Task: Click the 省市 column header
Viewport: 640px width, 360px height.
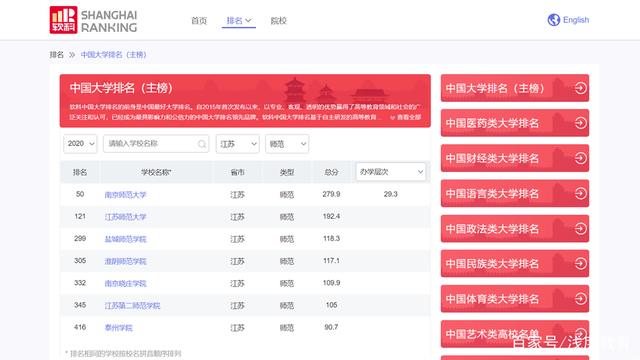Action: coord(238,172)
